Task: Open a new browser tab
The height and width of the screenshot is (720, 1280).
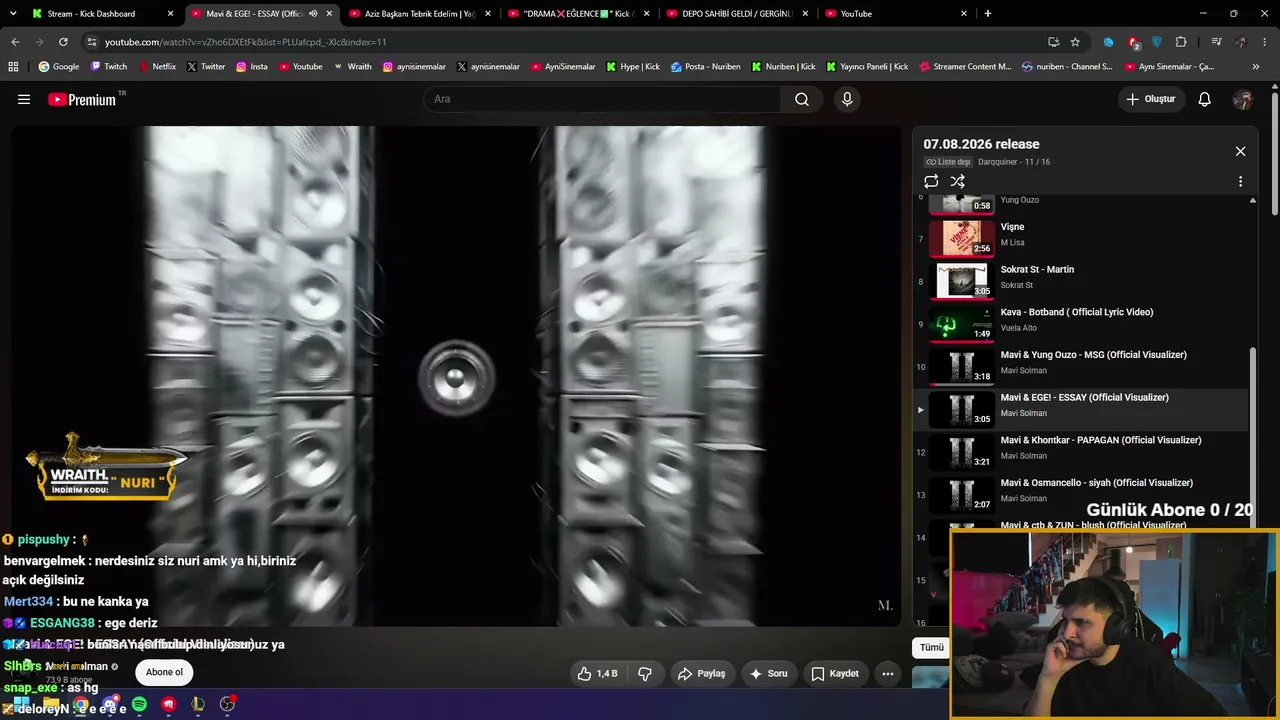Action: point(988,14)
